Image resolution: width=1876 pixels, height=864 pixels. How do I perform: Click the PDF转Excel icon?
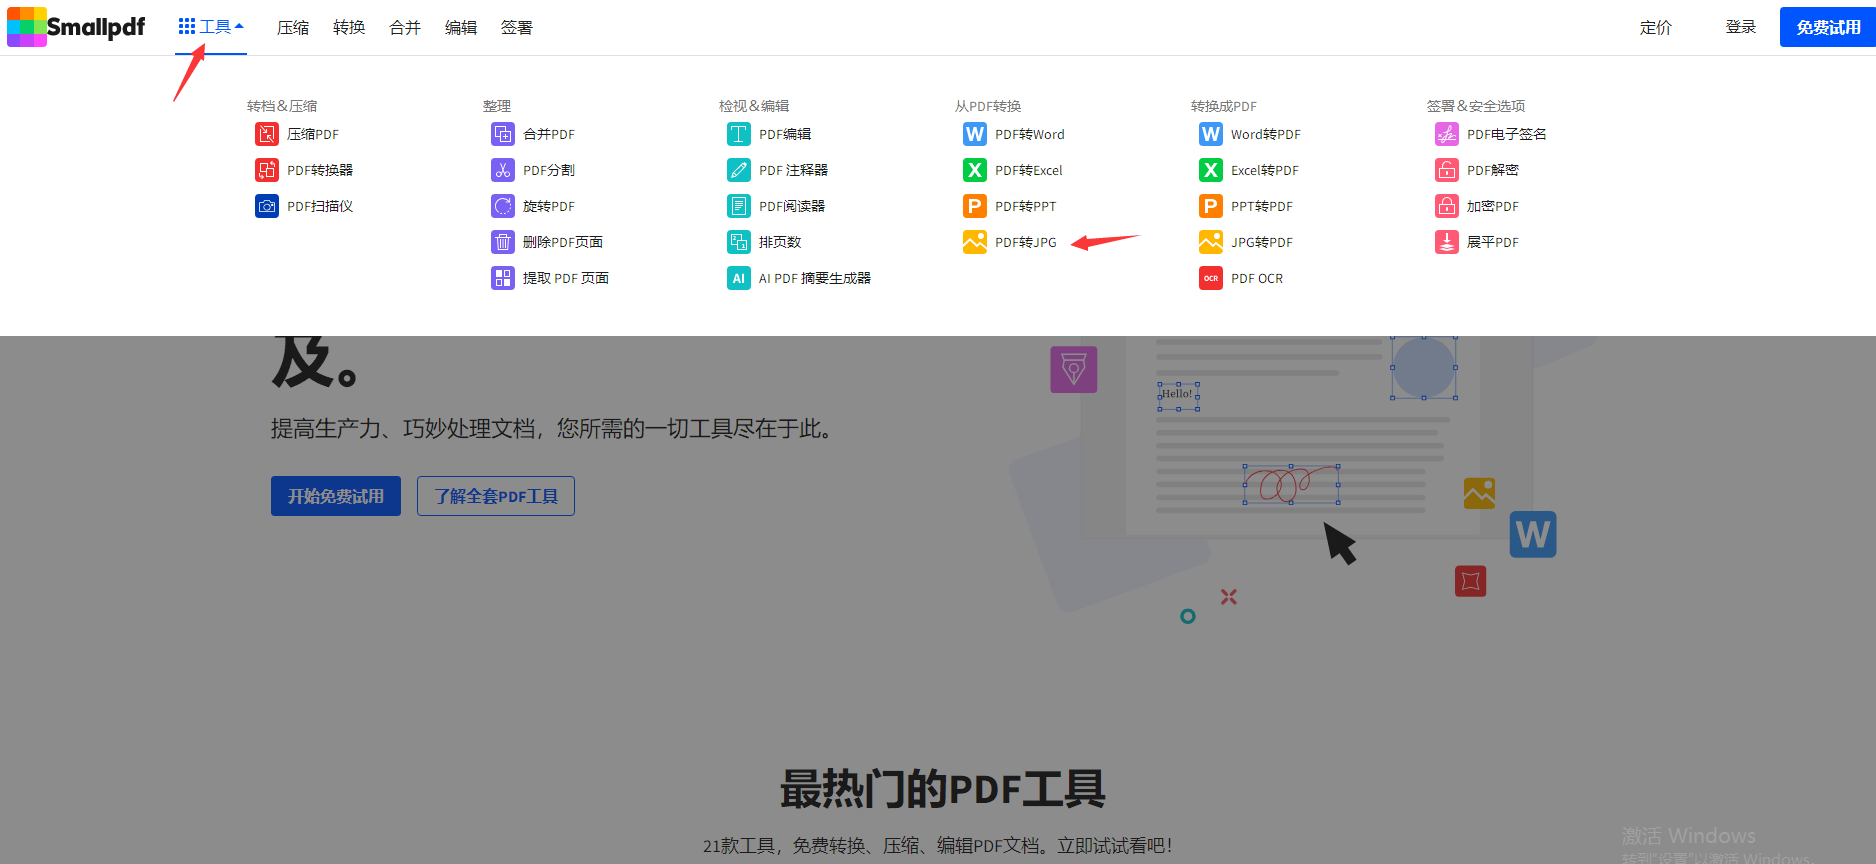tap(975, 170)
